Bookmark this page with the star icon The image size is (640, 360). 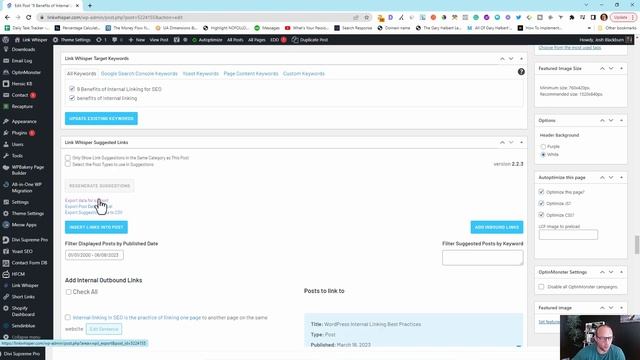coord(367,18)
